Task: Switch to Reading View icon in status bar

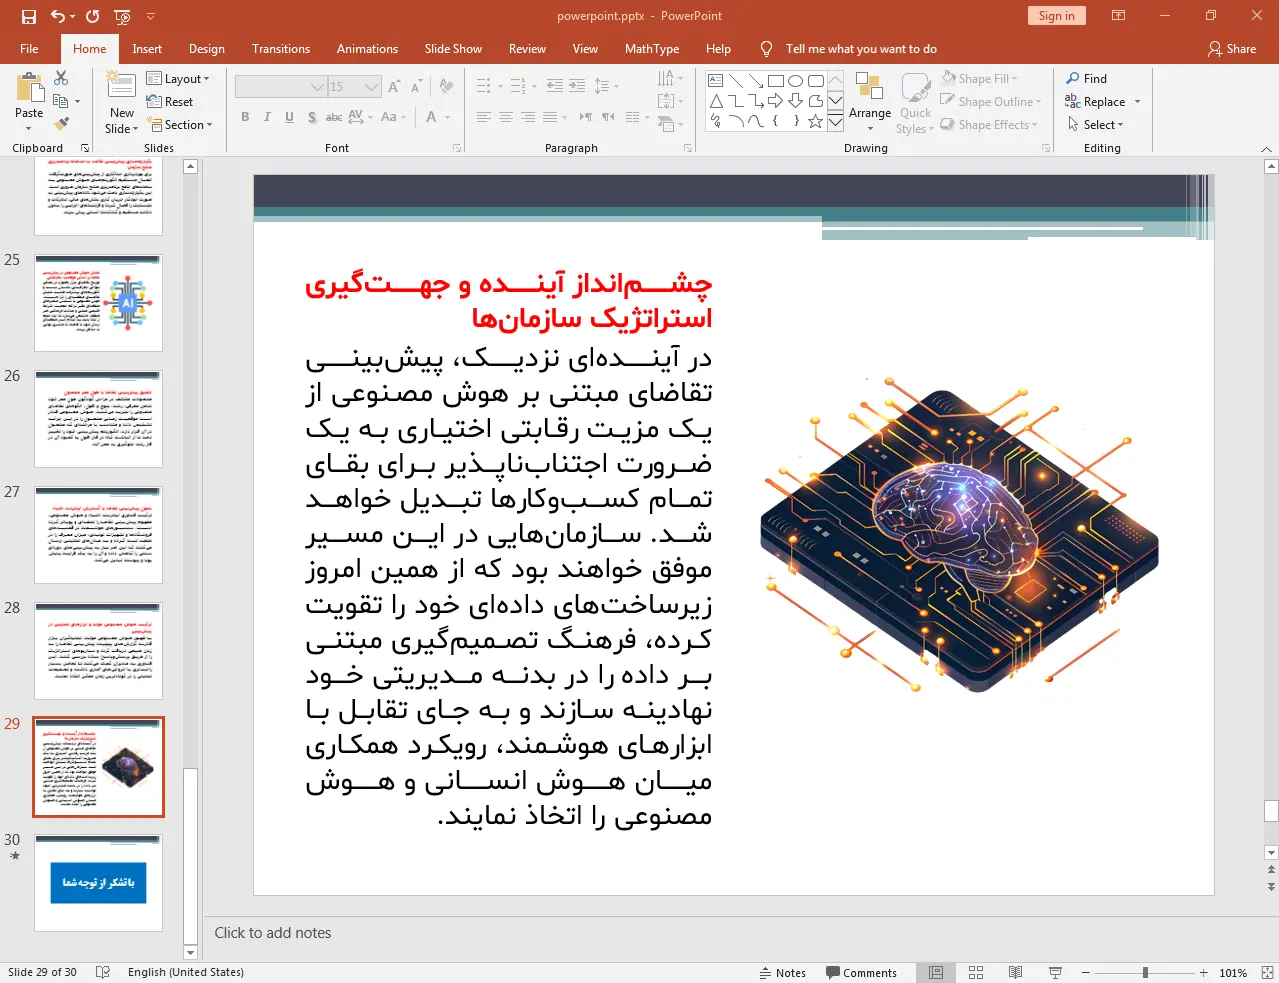Action: (x=1015, y=972)
